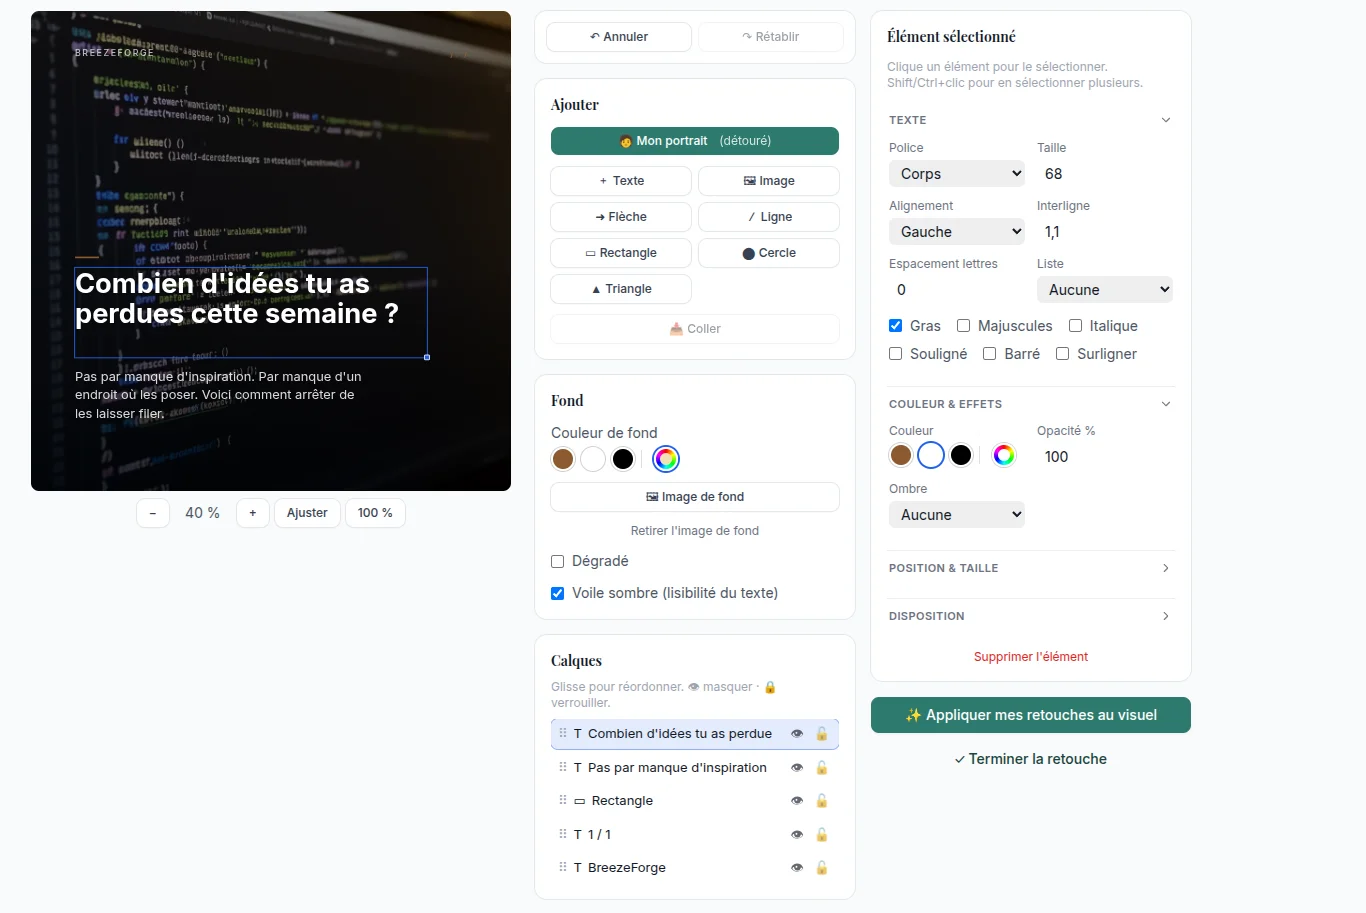Screen dimensions: 1366x913
Task: Click the Opacité % field showing 100
Action: [x=1105, y=457]
